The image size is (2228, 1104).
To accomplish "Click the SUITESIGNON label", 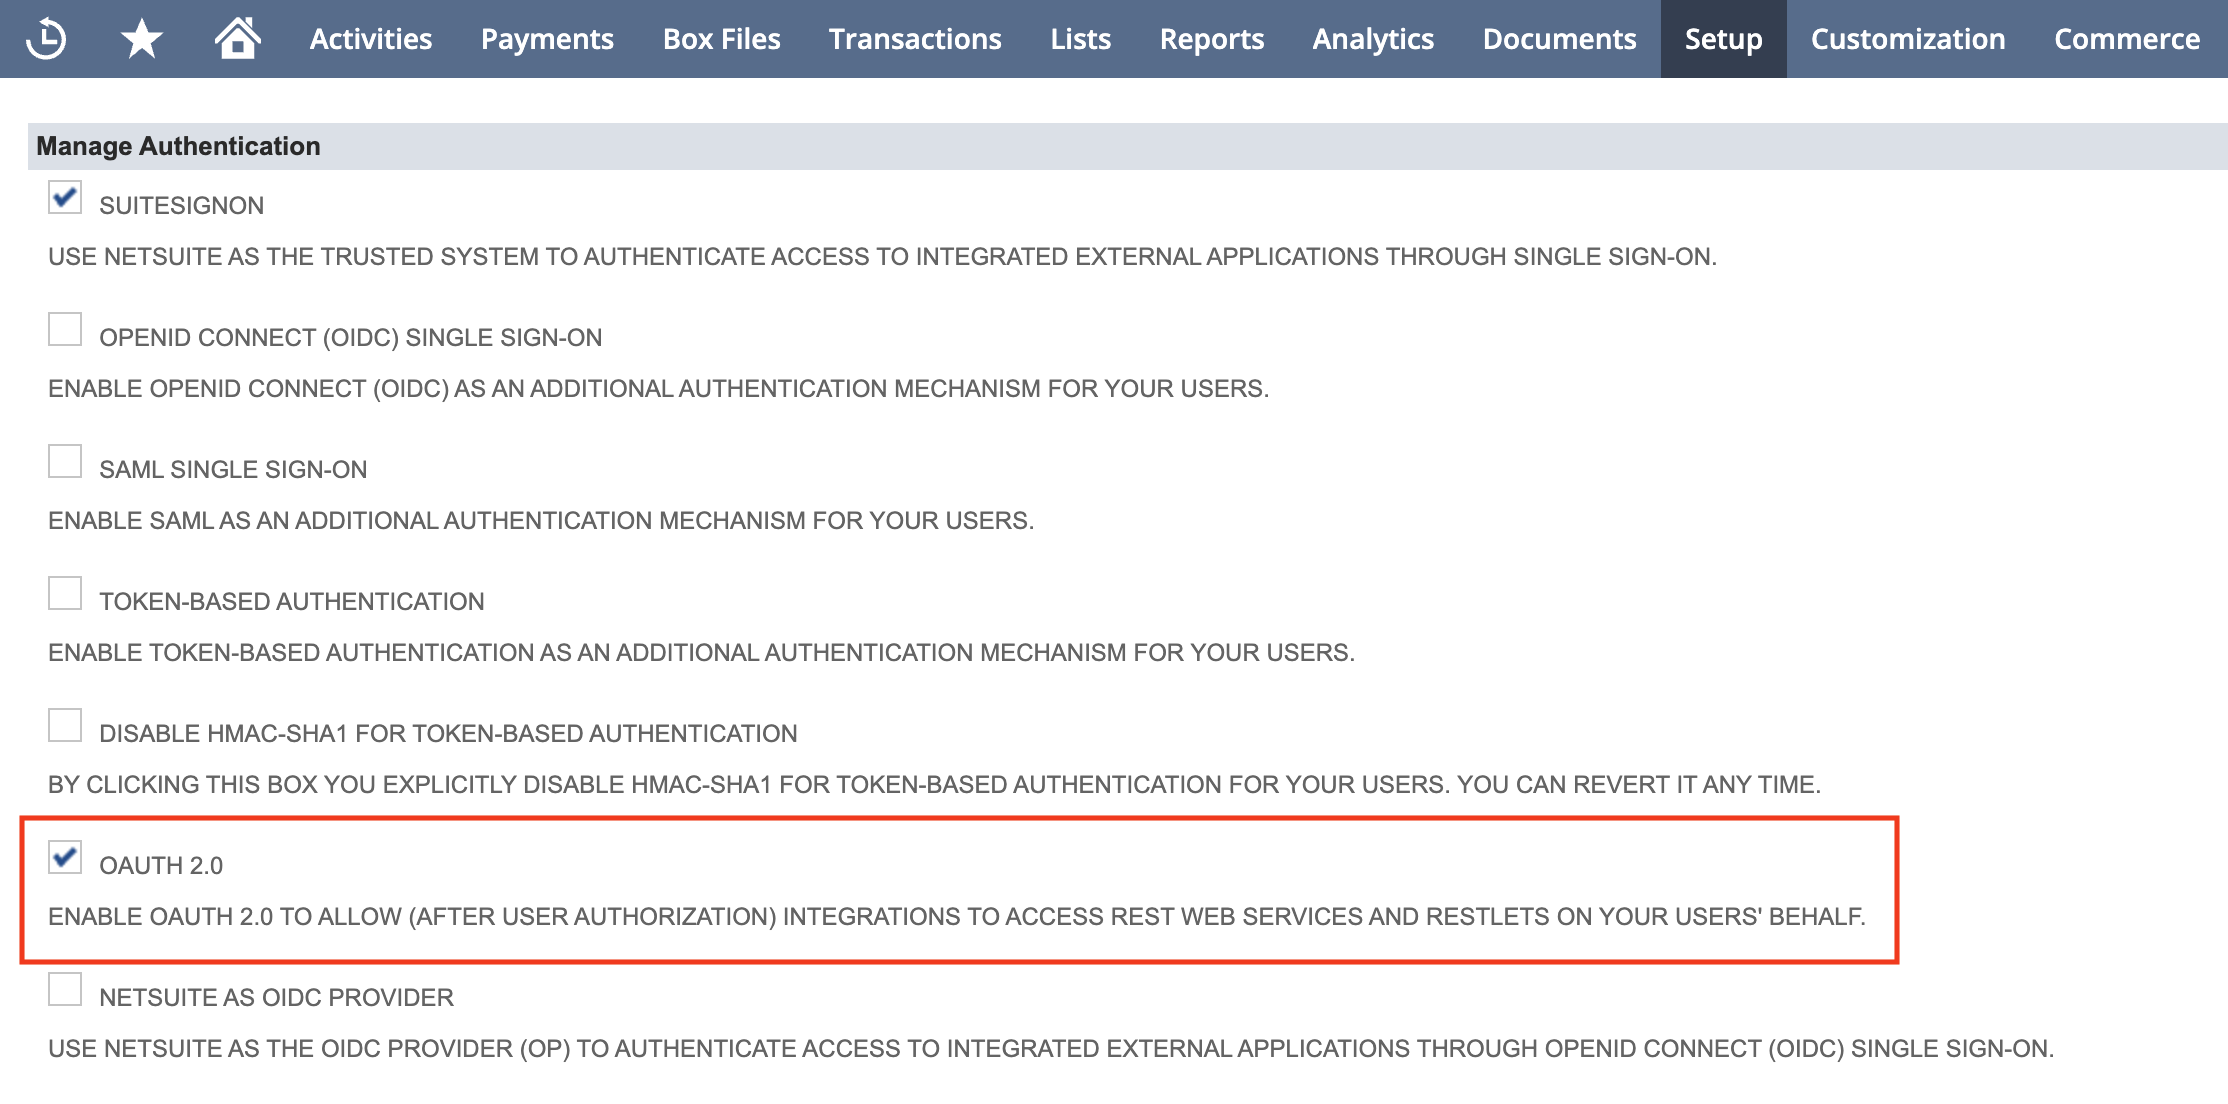I will pos(182,206).
